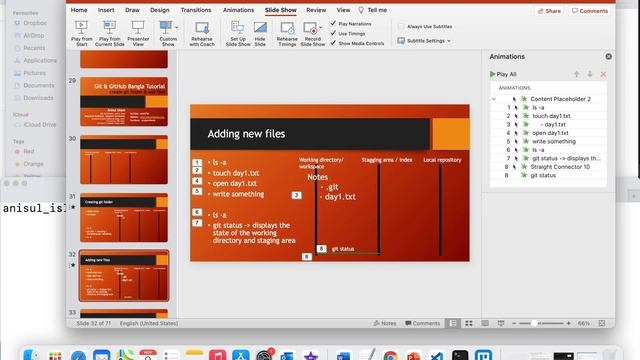Open Chrome from the Dock

[391, 355]
